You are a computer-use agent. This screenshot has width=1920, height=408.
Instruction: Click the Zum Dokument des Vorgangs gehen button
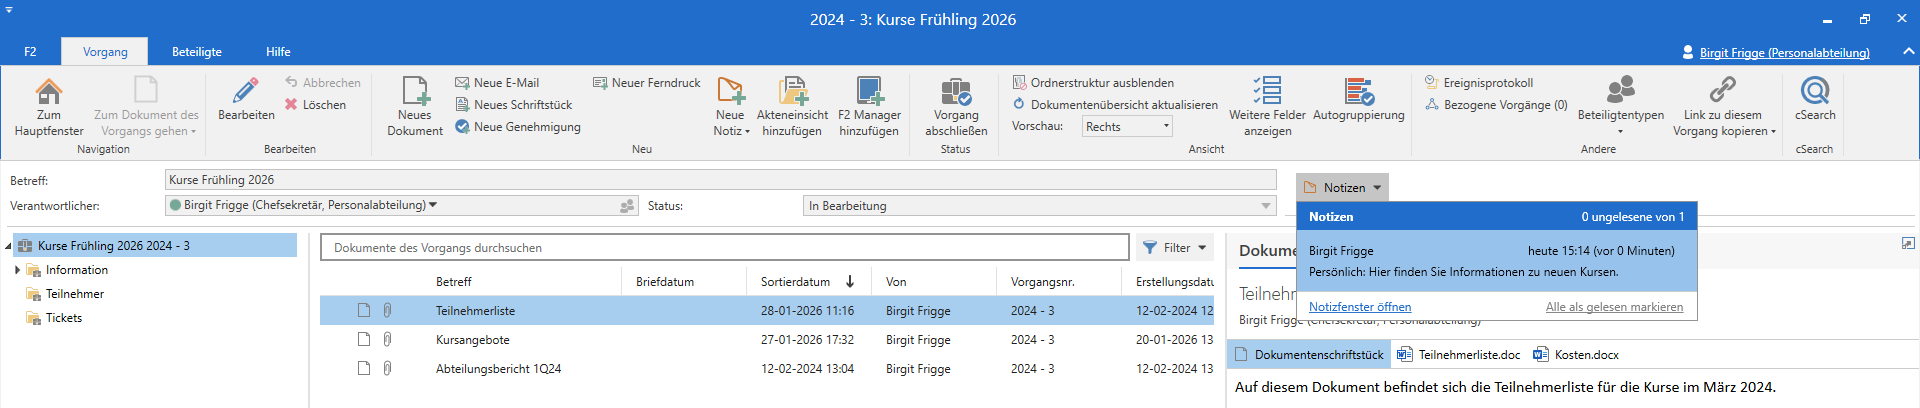tap(146, 106)
